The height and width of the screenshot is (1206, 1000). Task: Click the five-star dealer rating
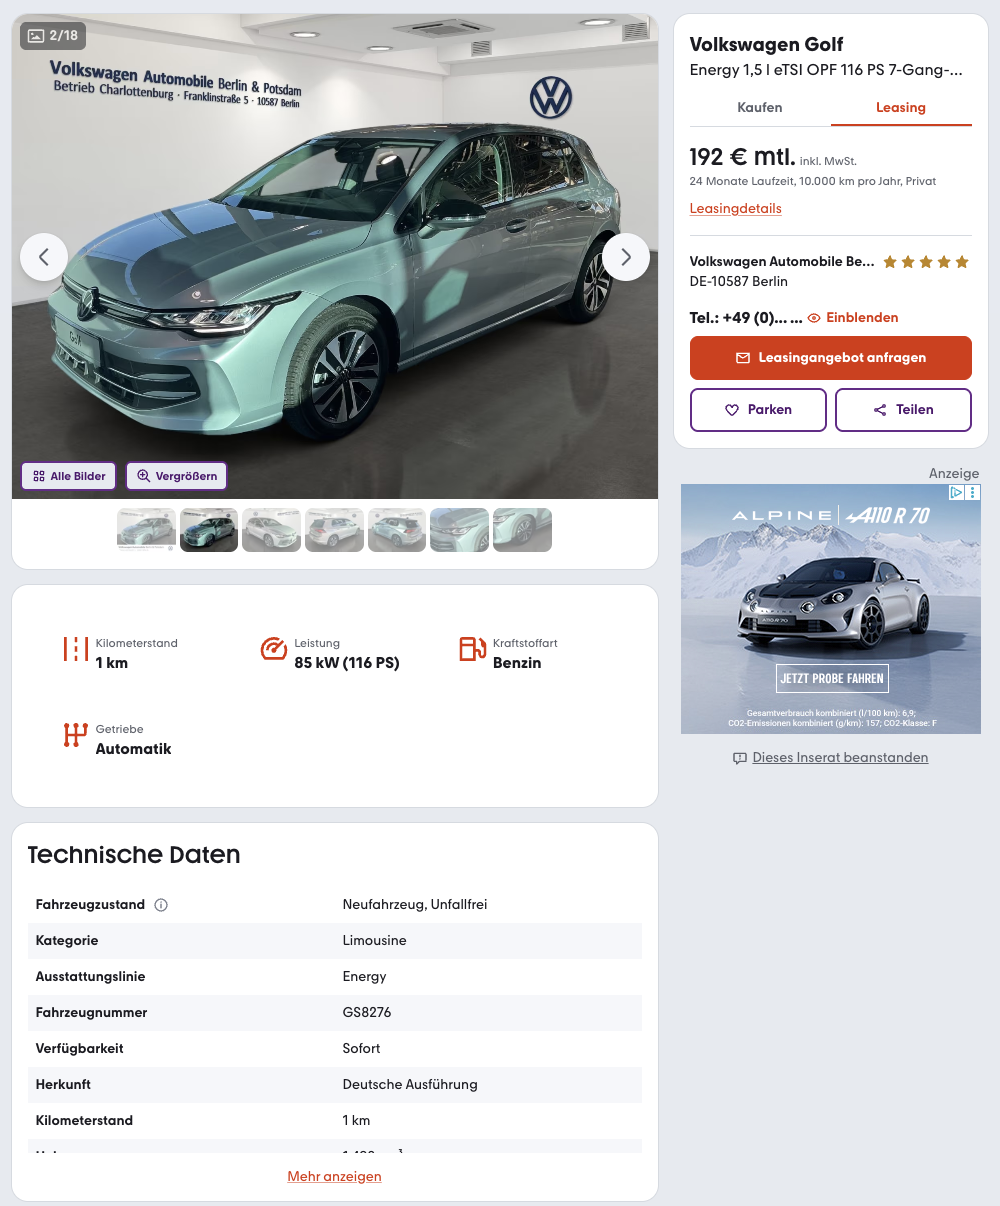coord(926,262)
